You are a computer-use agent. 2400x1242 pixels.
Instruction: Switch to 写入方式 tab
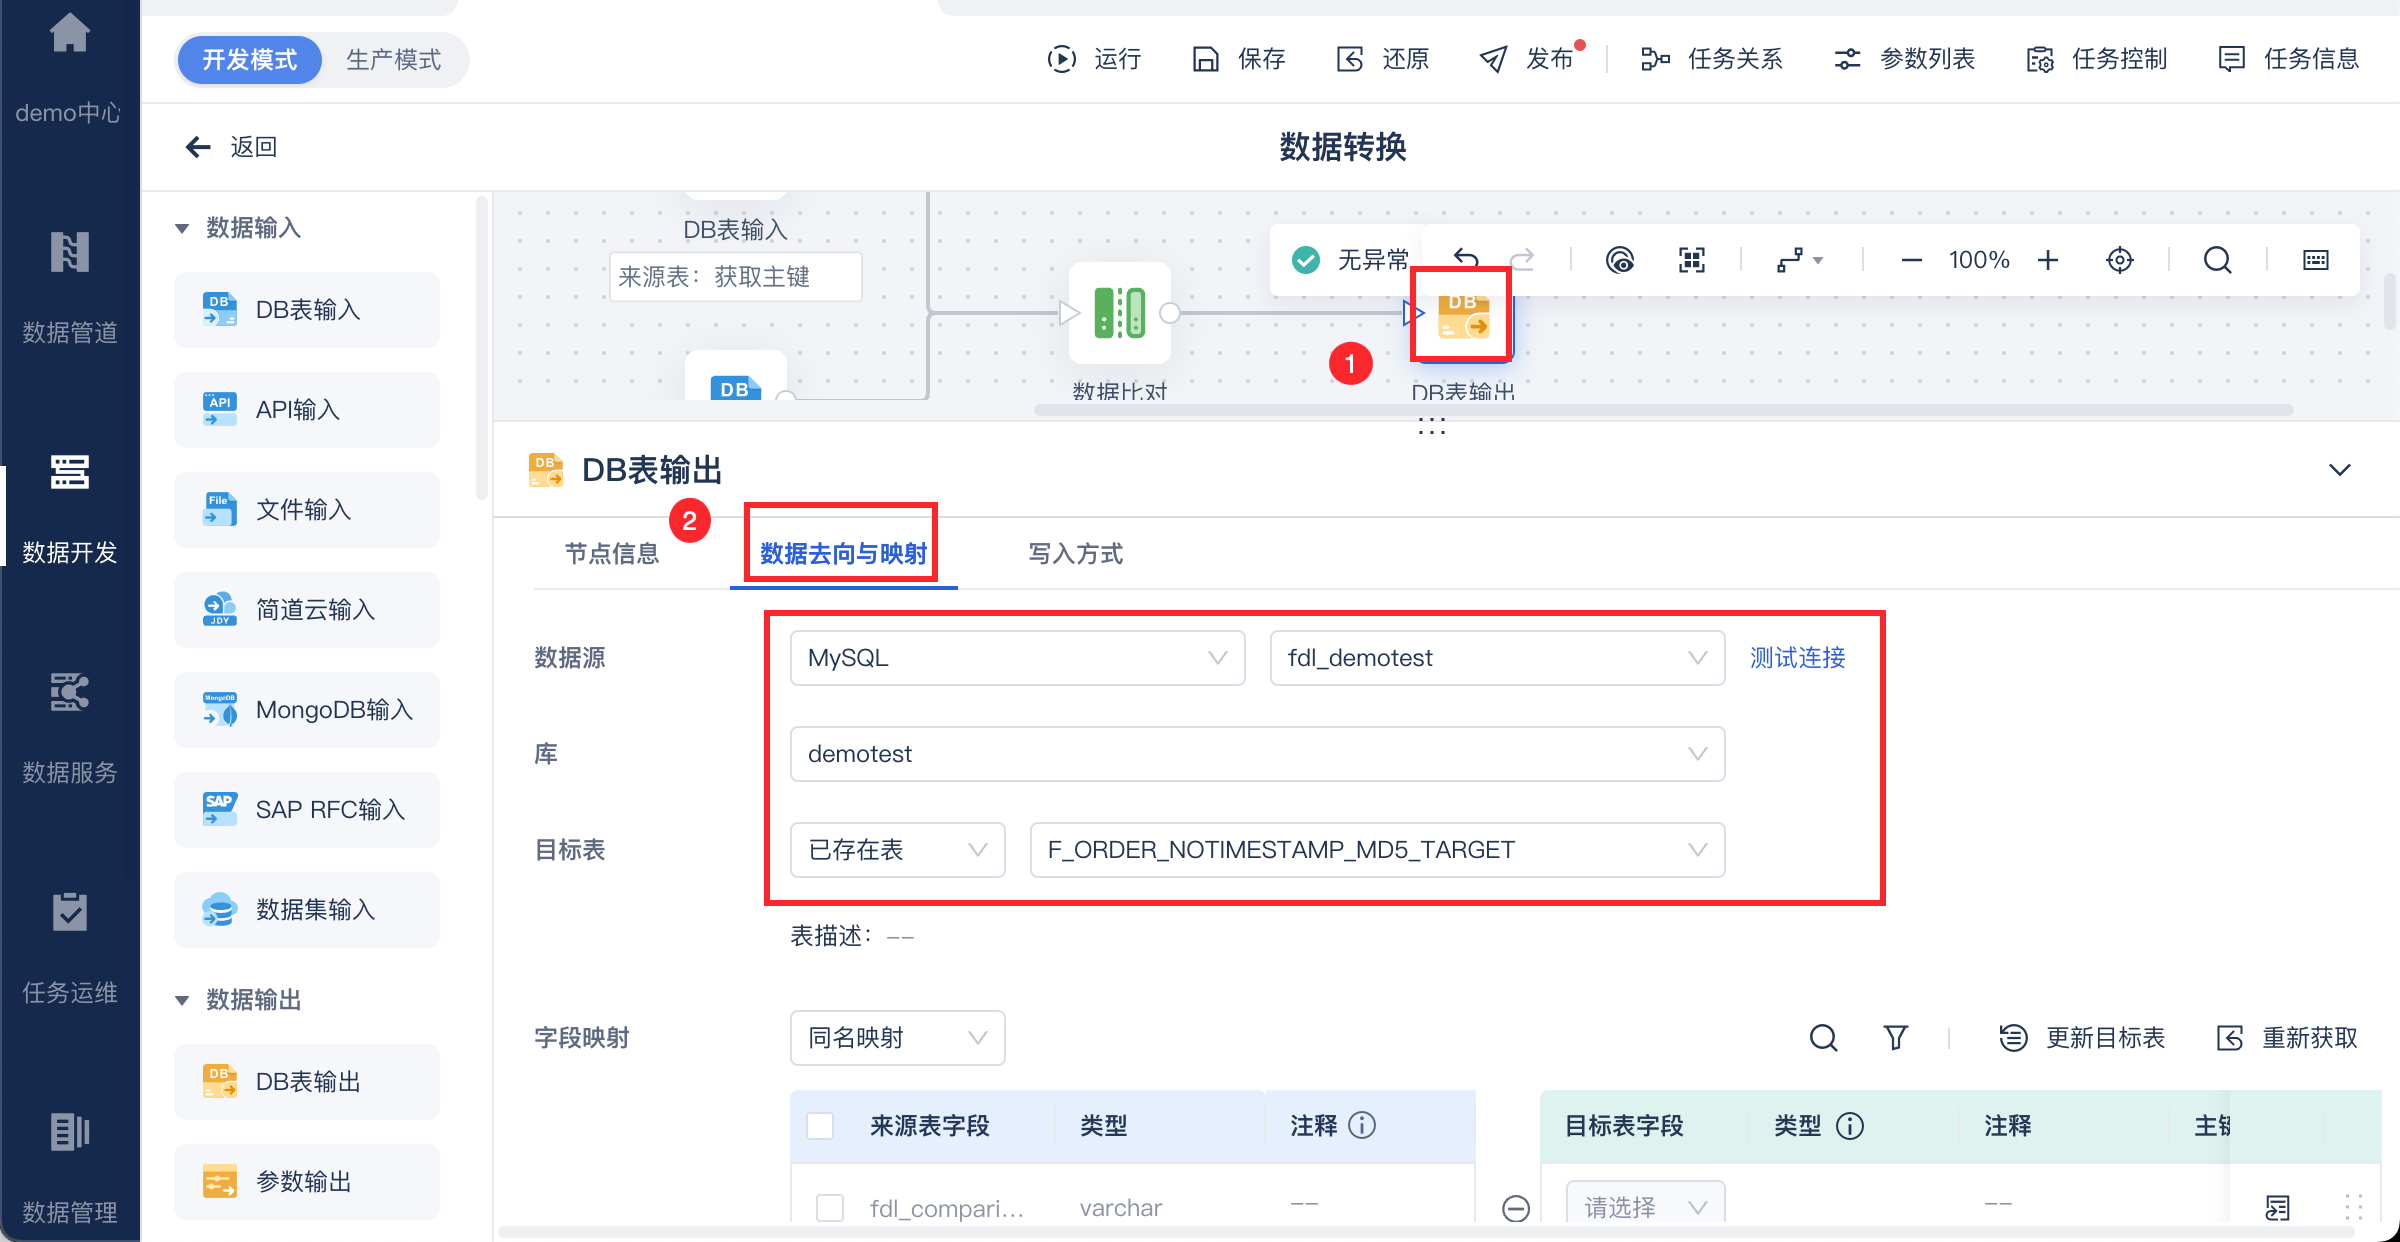point(1075,554)
